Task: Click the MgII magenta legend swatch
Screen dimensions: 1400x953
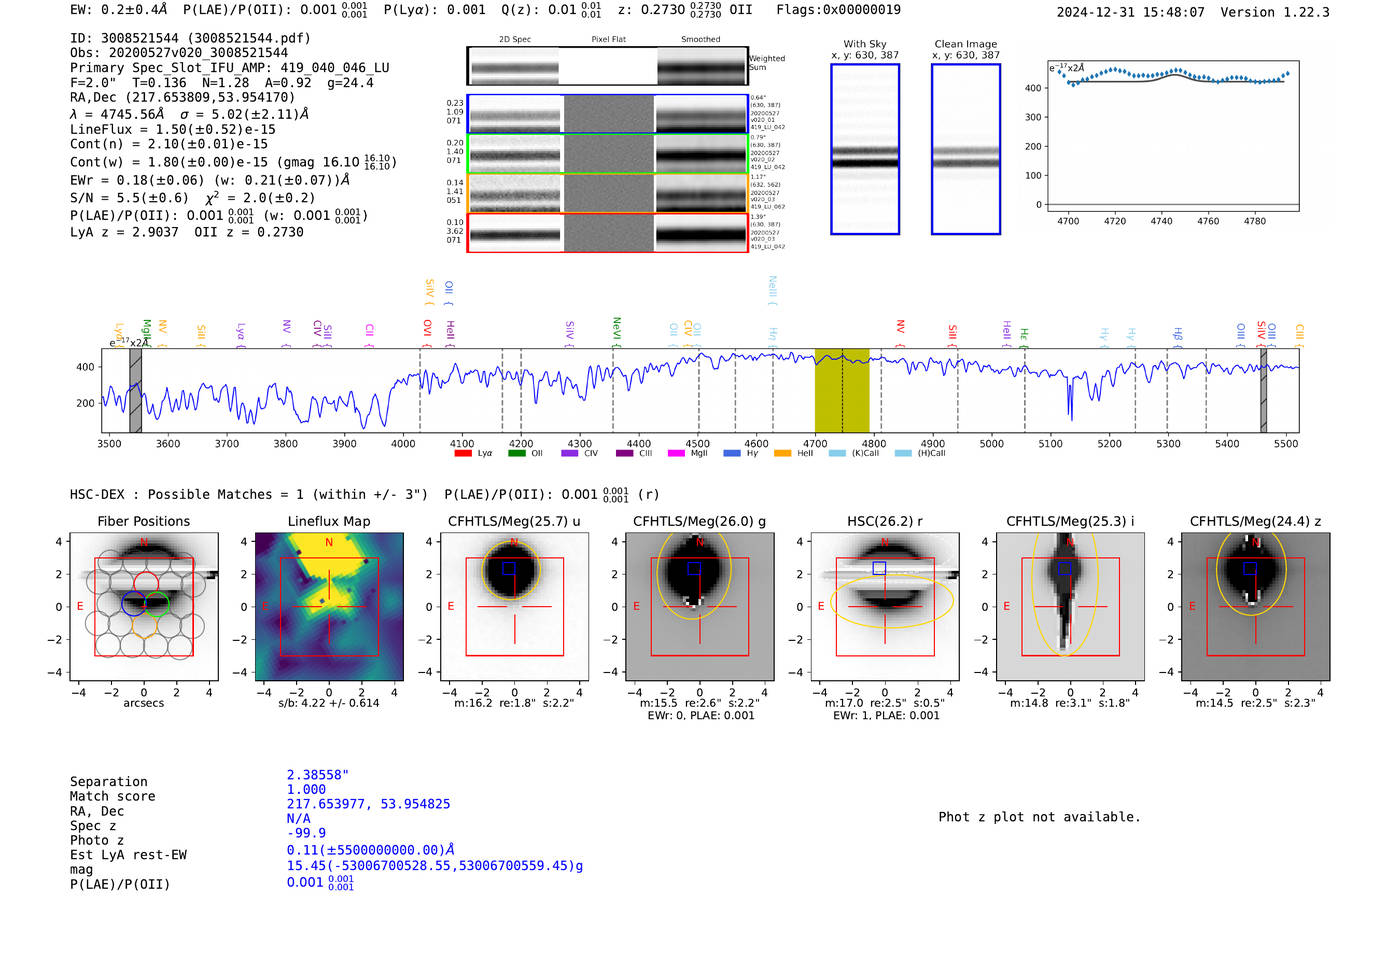Action: [677, 453]
